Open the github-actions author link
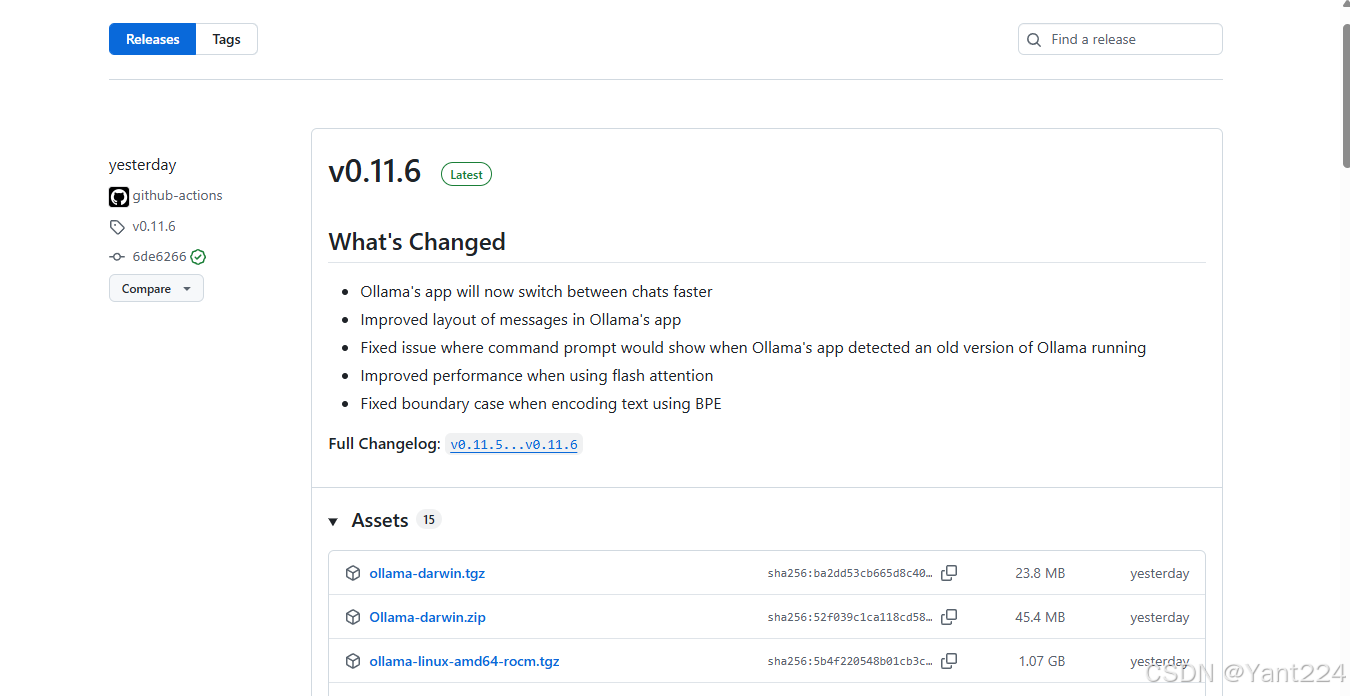Image resolution: width=1350 pixels, height=696 pixels. [x=177, y=196]
